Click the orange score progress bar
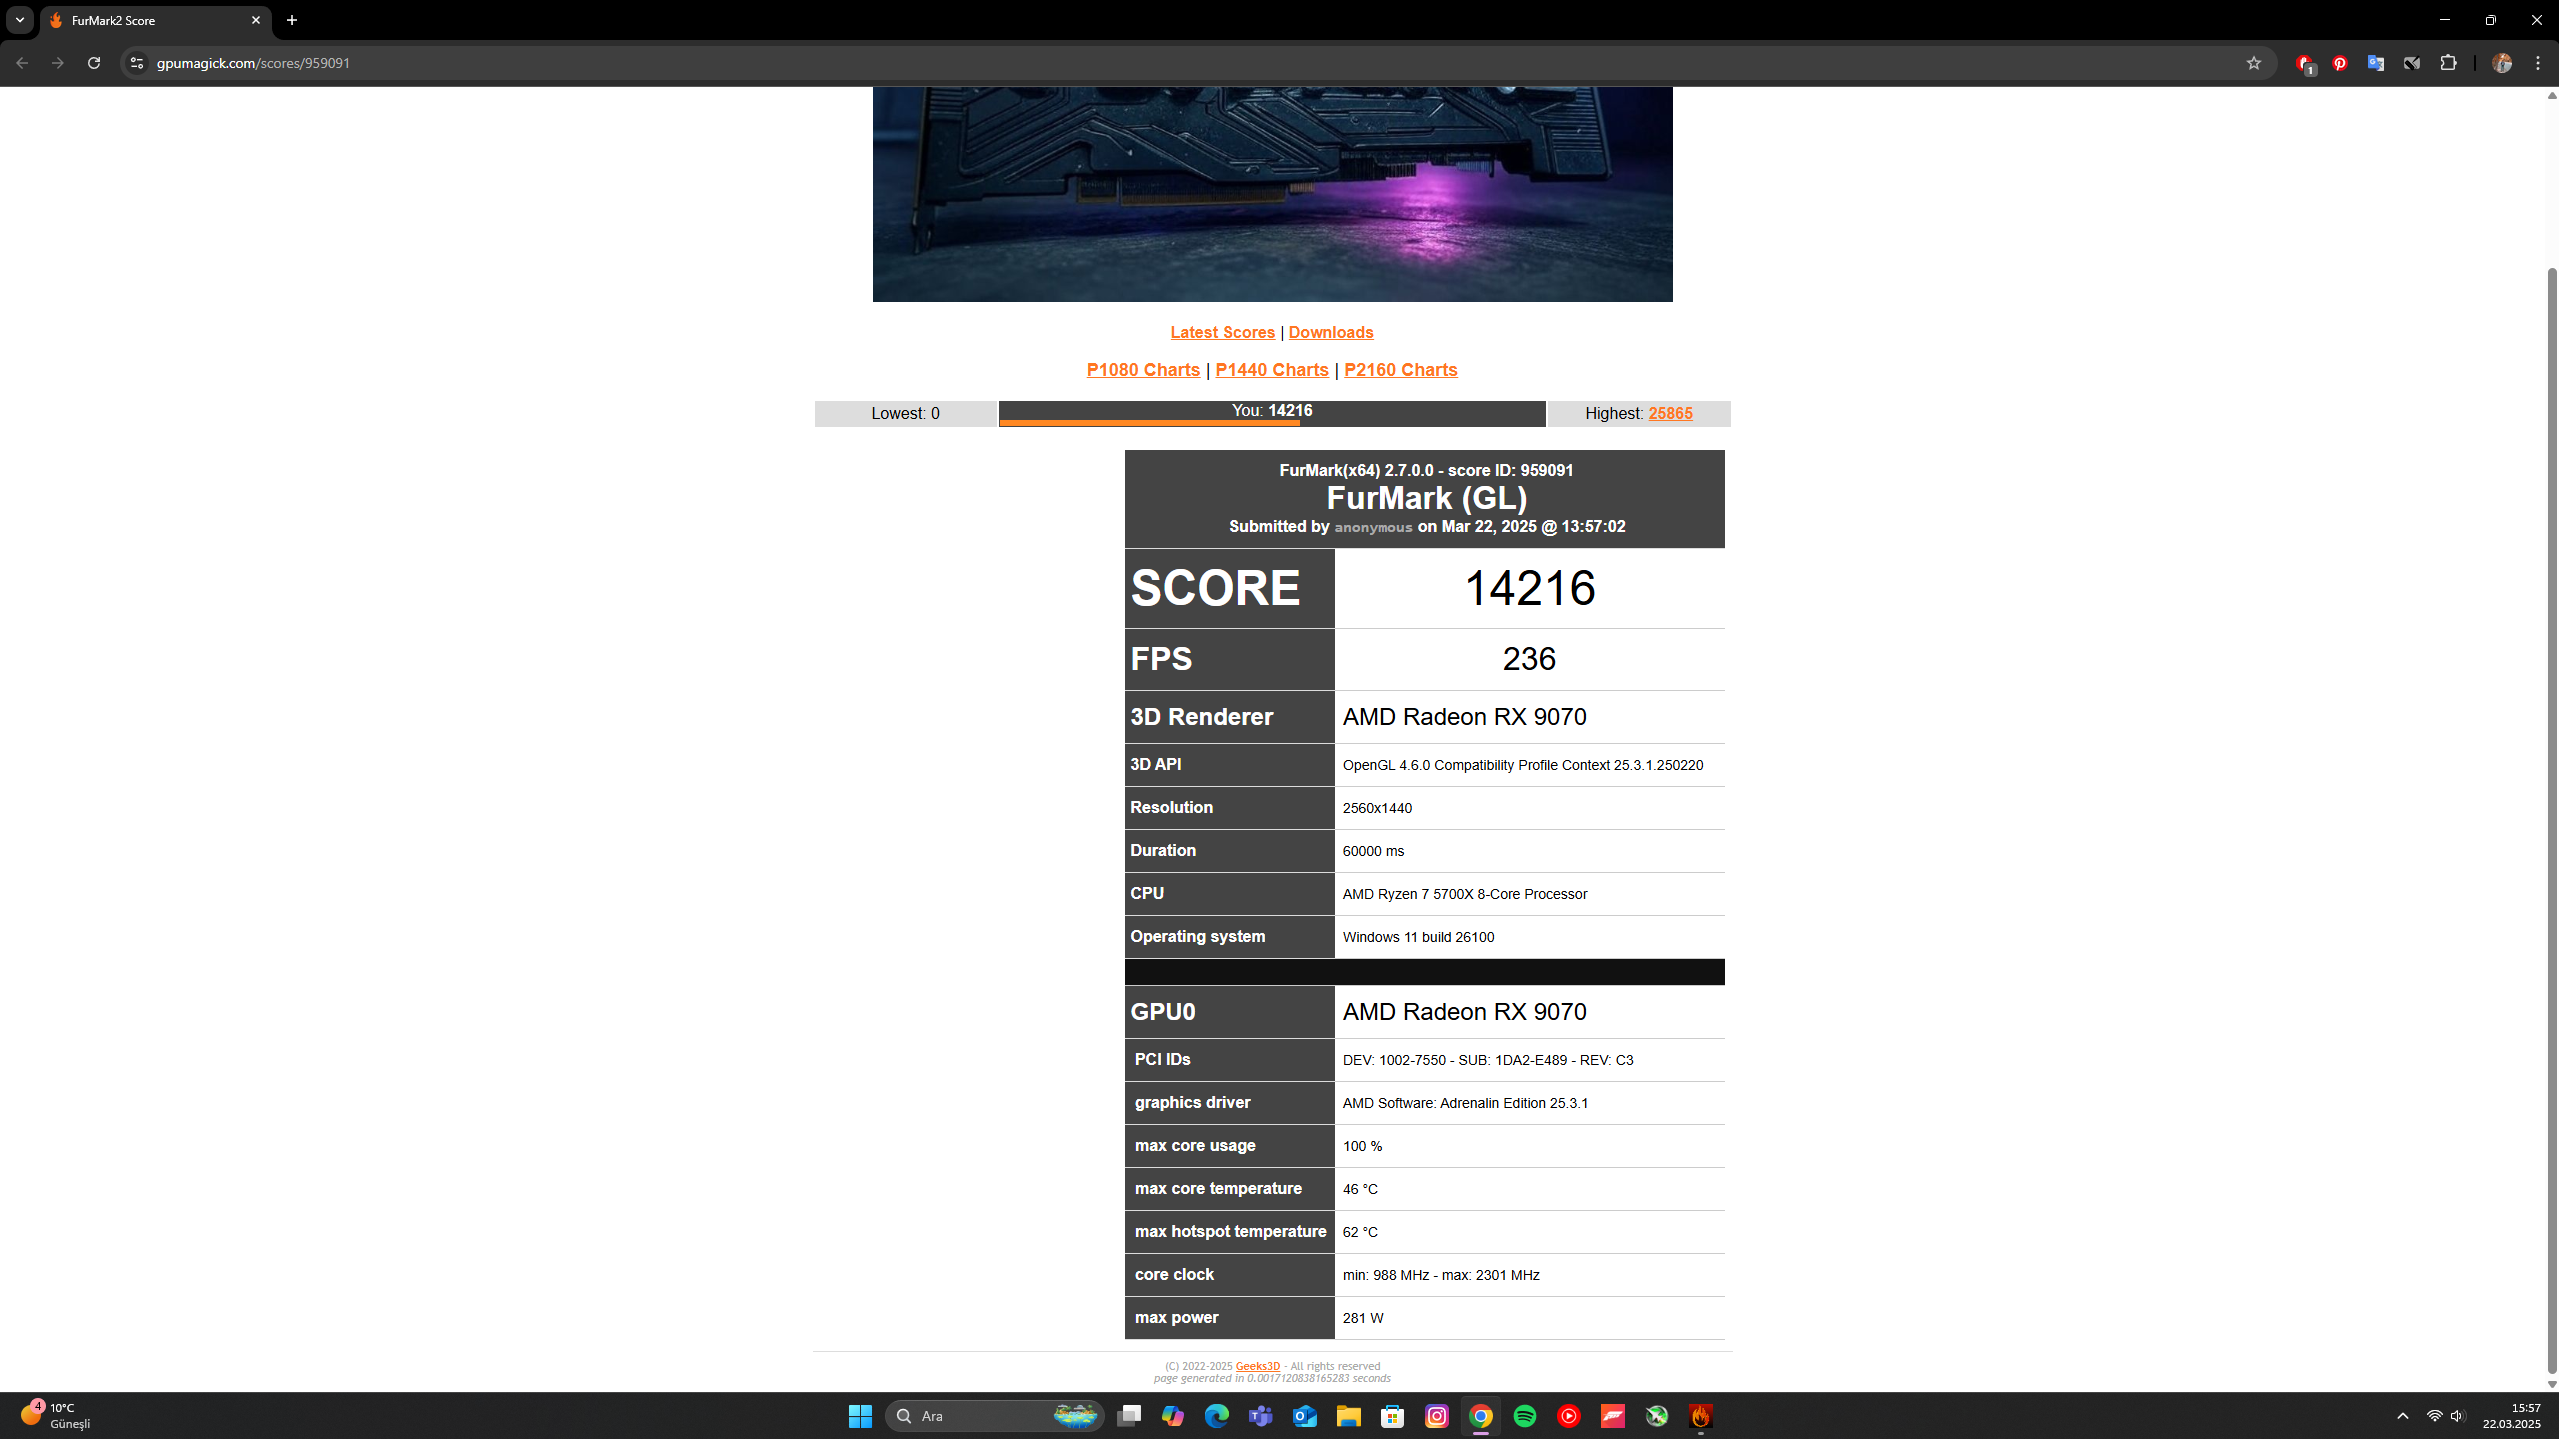The height and width of the screenshot is (1439, 2559). pyautogui.click(x=1148, y=423)
